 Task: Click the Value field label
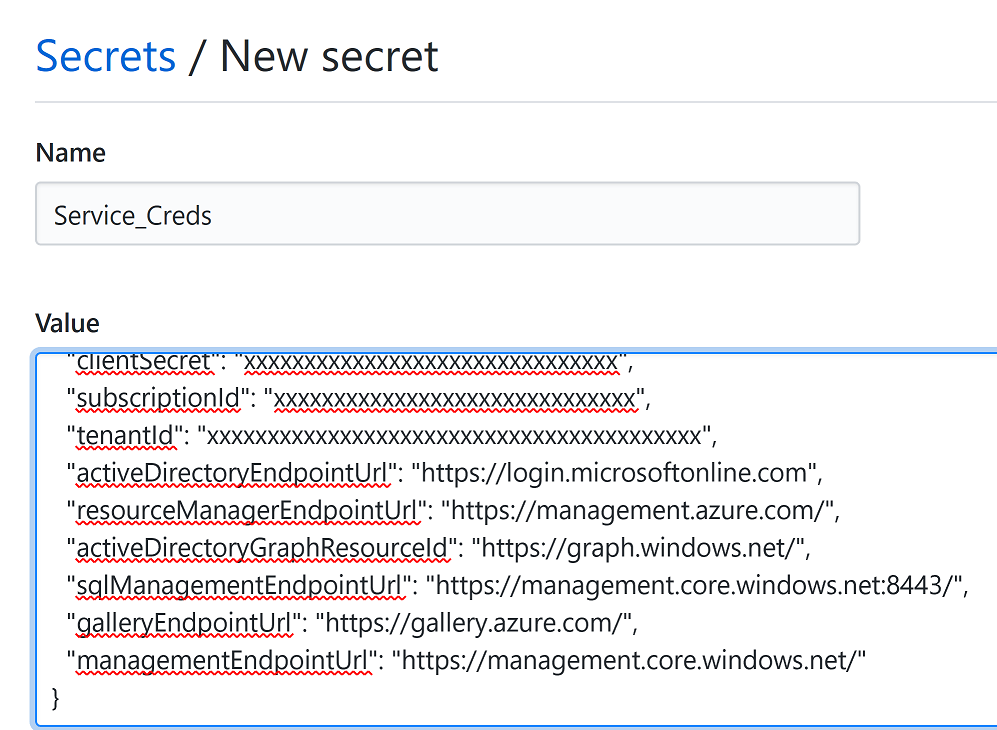tap(67, 323)
